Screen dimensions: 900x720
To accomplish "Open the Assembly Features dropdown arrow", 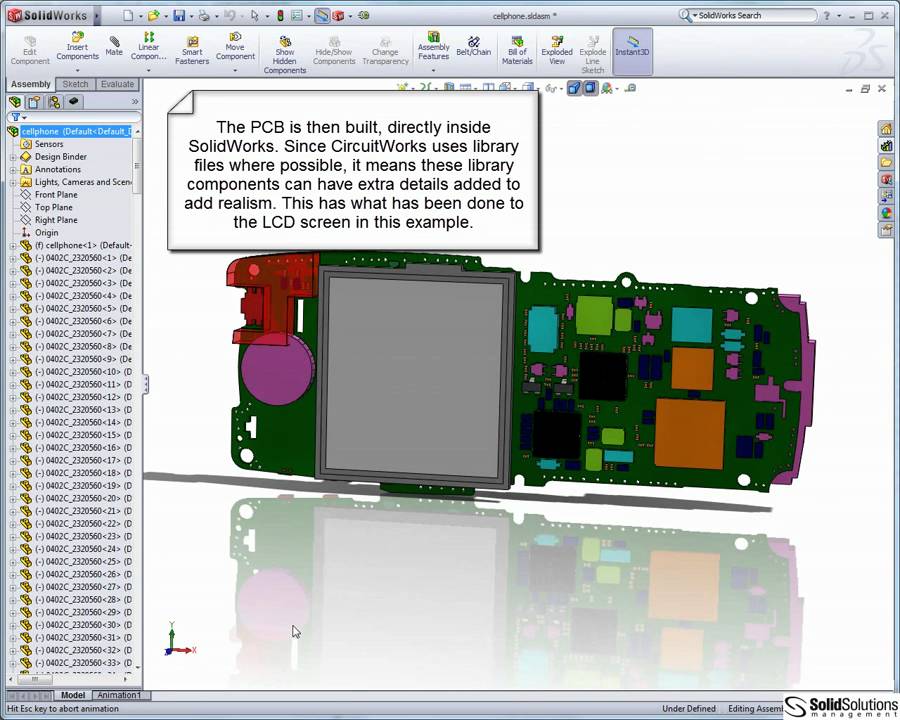I will pos(433,70).
